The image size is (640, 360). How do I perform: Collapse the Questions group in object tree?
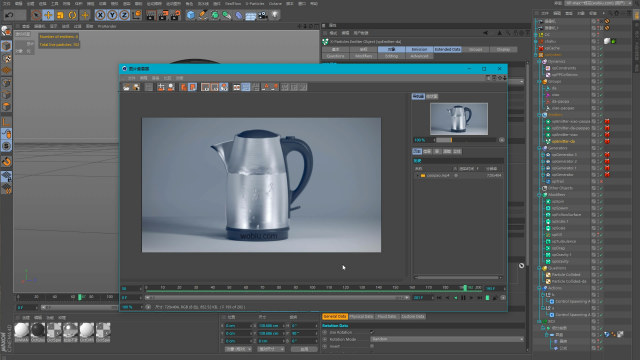[x=540, y=268]
